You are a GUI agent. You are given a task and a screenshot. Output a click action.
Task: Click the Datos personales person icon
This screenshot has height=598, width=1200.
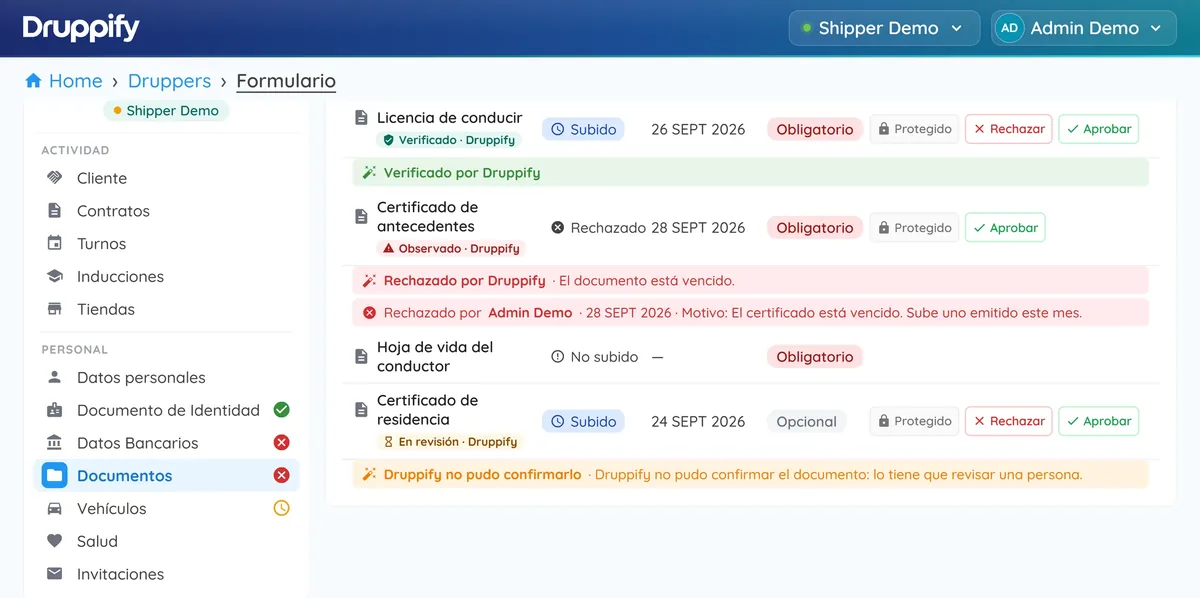55,378
